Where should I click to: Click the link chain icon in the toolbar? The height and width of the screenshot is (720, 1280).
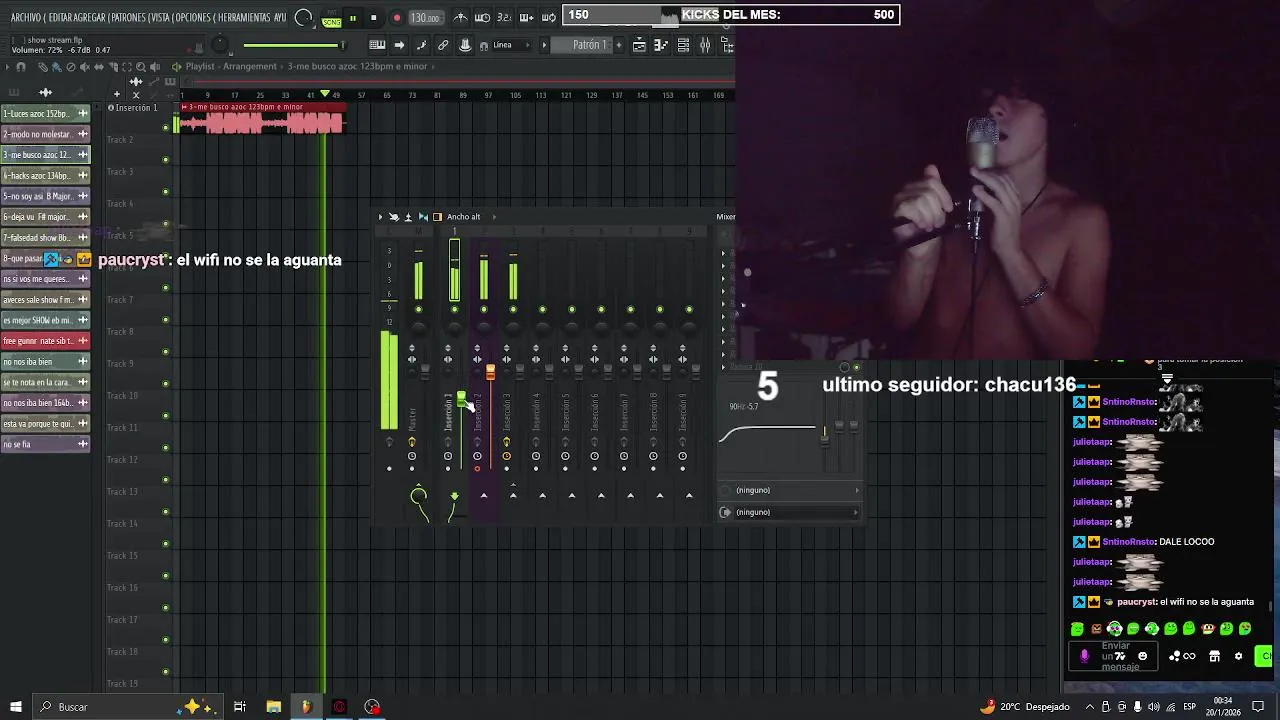(x=443, y=45)
